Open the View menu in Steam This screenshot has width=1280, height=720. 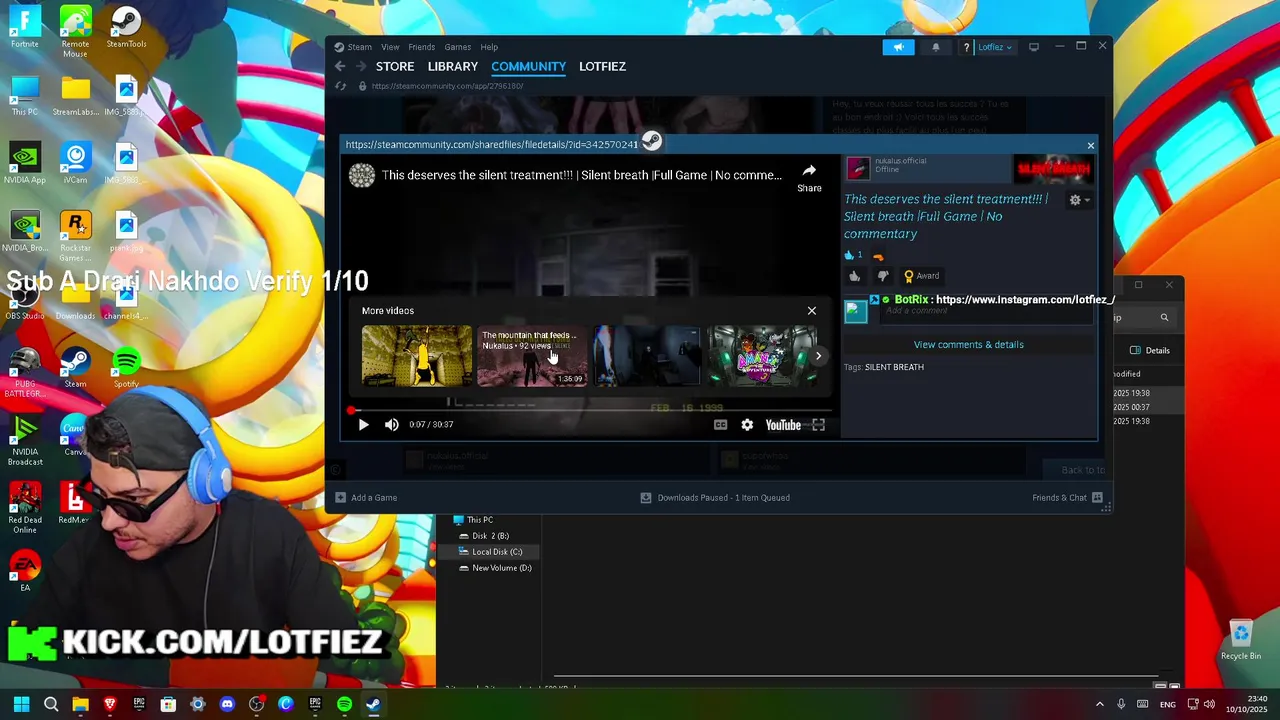click(390, 47)
